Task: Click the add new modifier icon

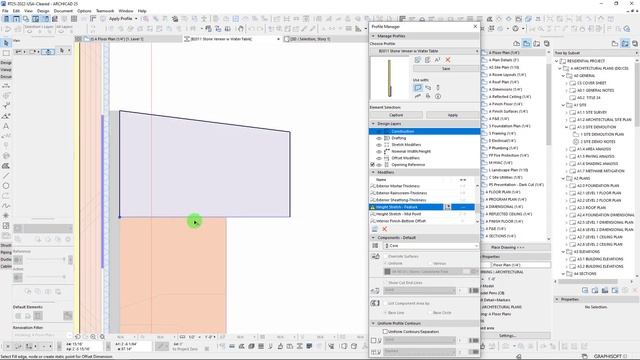Action: tap(375, 229)
